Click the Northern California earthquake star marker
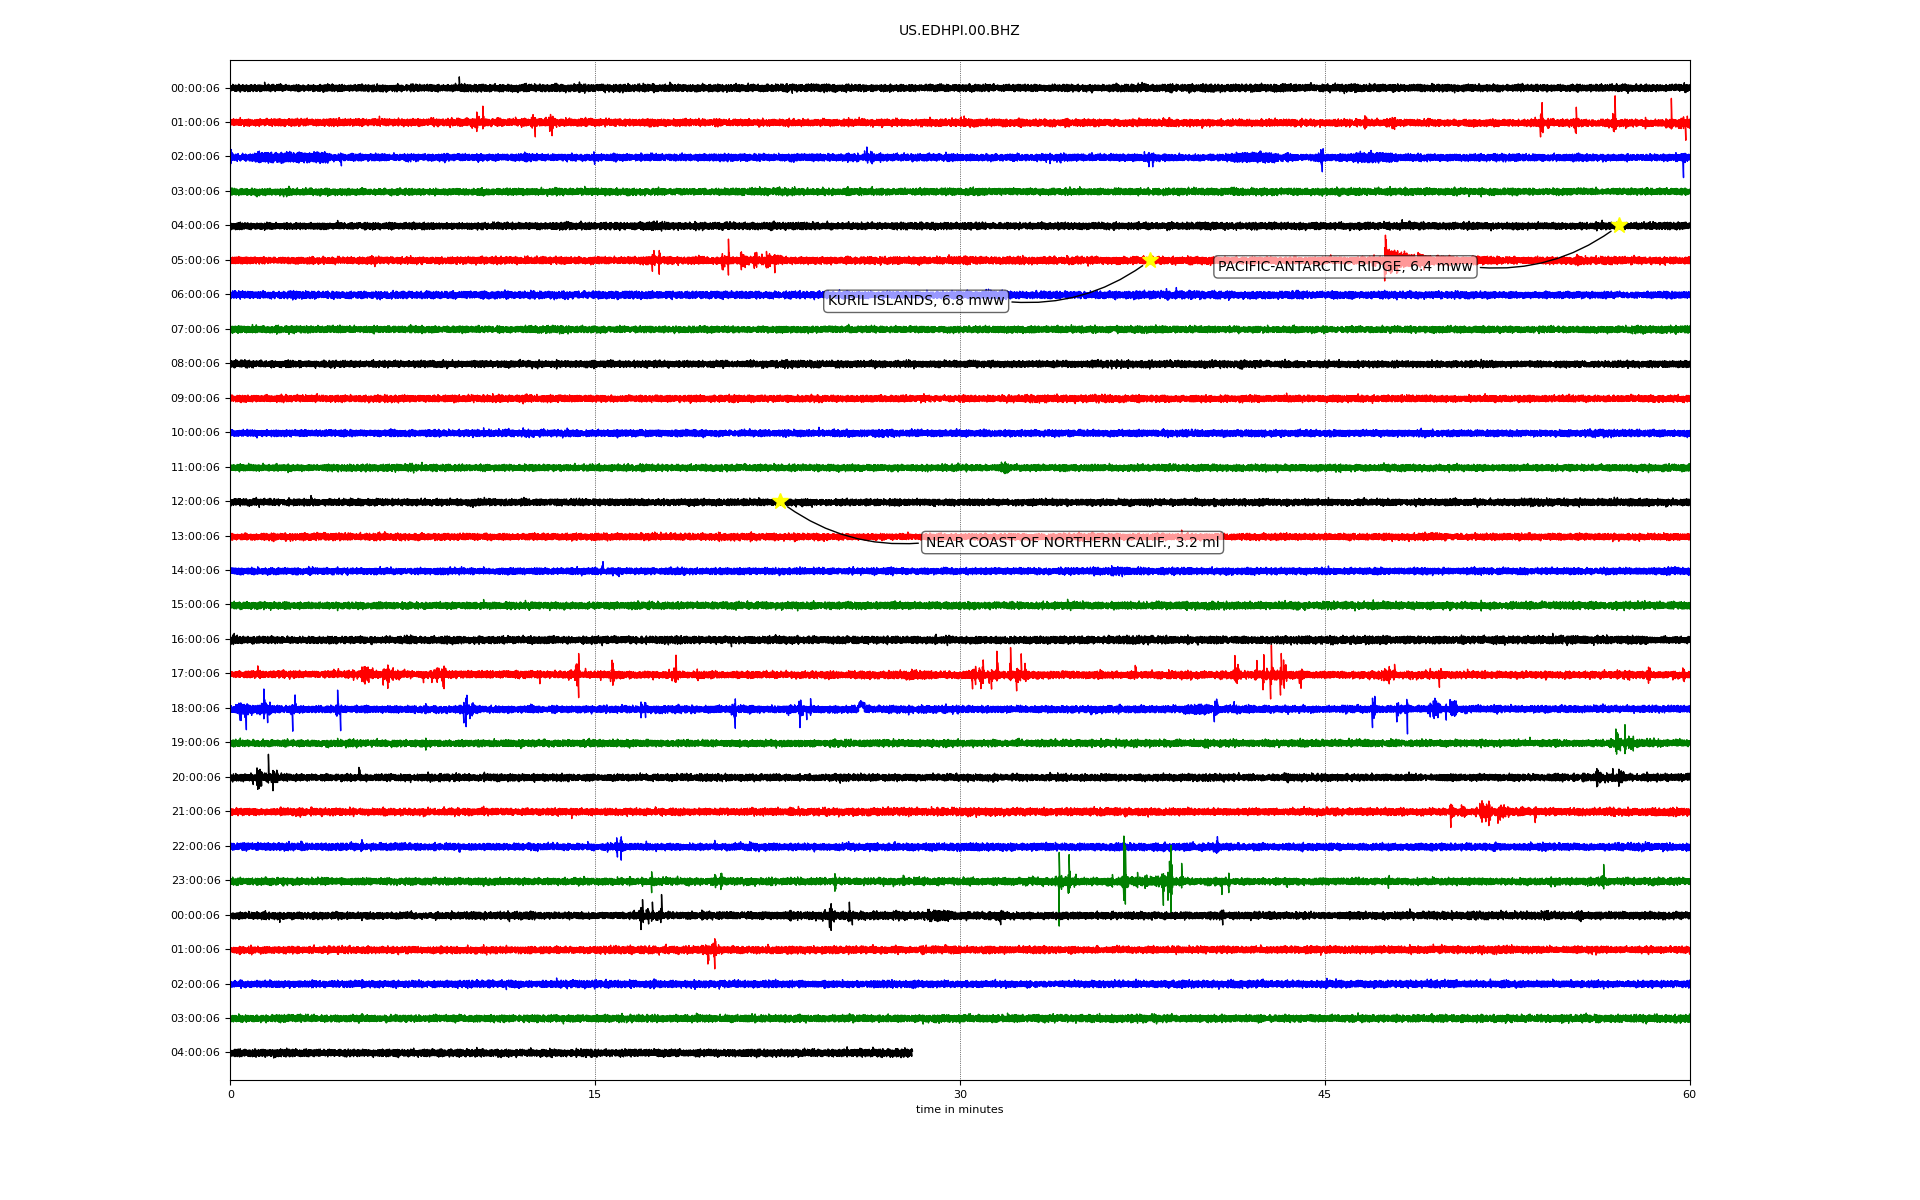The height and width of the screenshot is (1200, 1920). [780, 501]
